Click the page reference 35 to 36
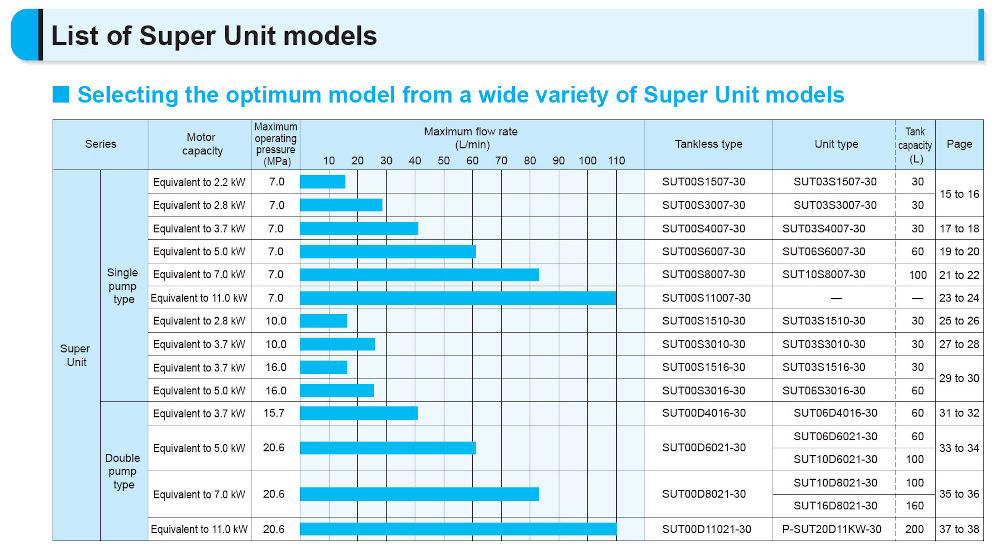1000x559 pixels. 959,494
